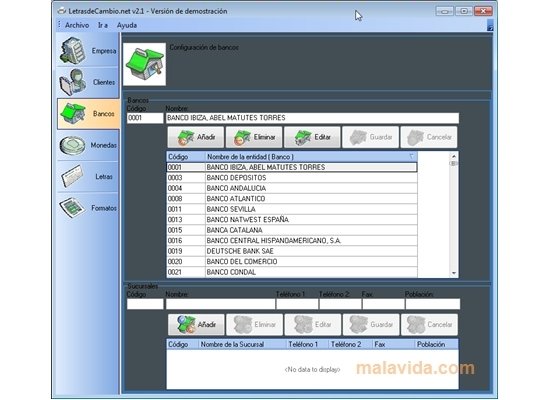Select row BANCO CENTRAL HISPANOAMERICANO, S.A.
The width and height of the screenshot is (550, 400).
point(292,241)
